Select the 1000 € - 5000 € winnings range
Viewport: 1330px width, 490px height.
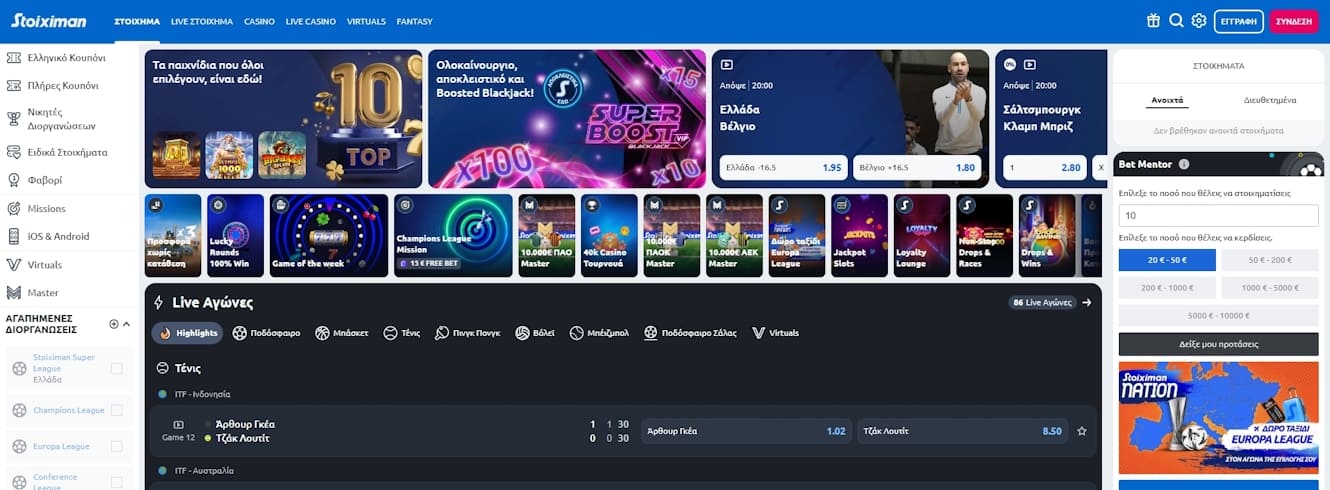click(x=1270, y=288)
